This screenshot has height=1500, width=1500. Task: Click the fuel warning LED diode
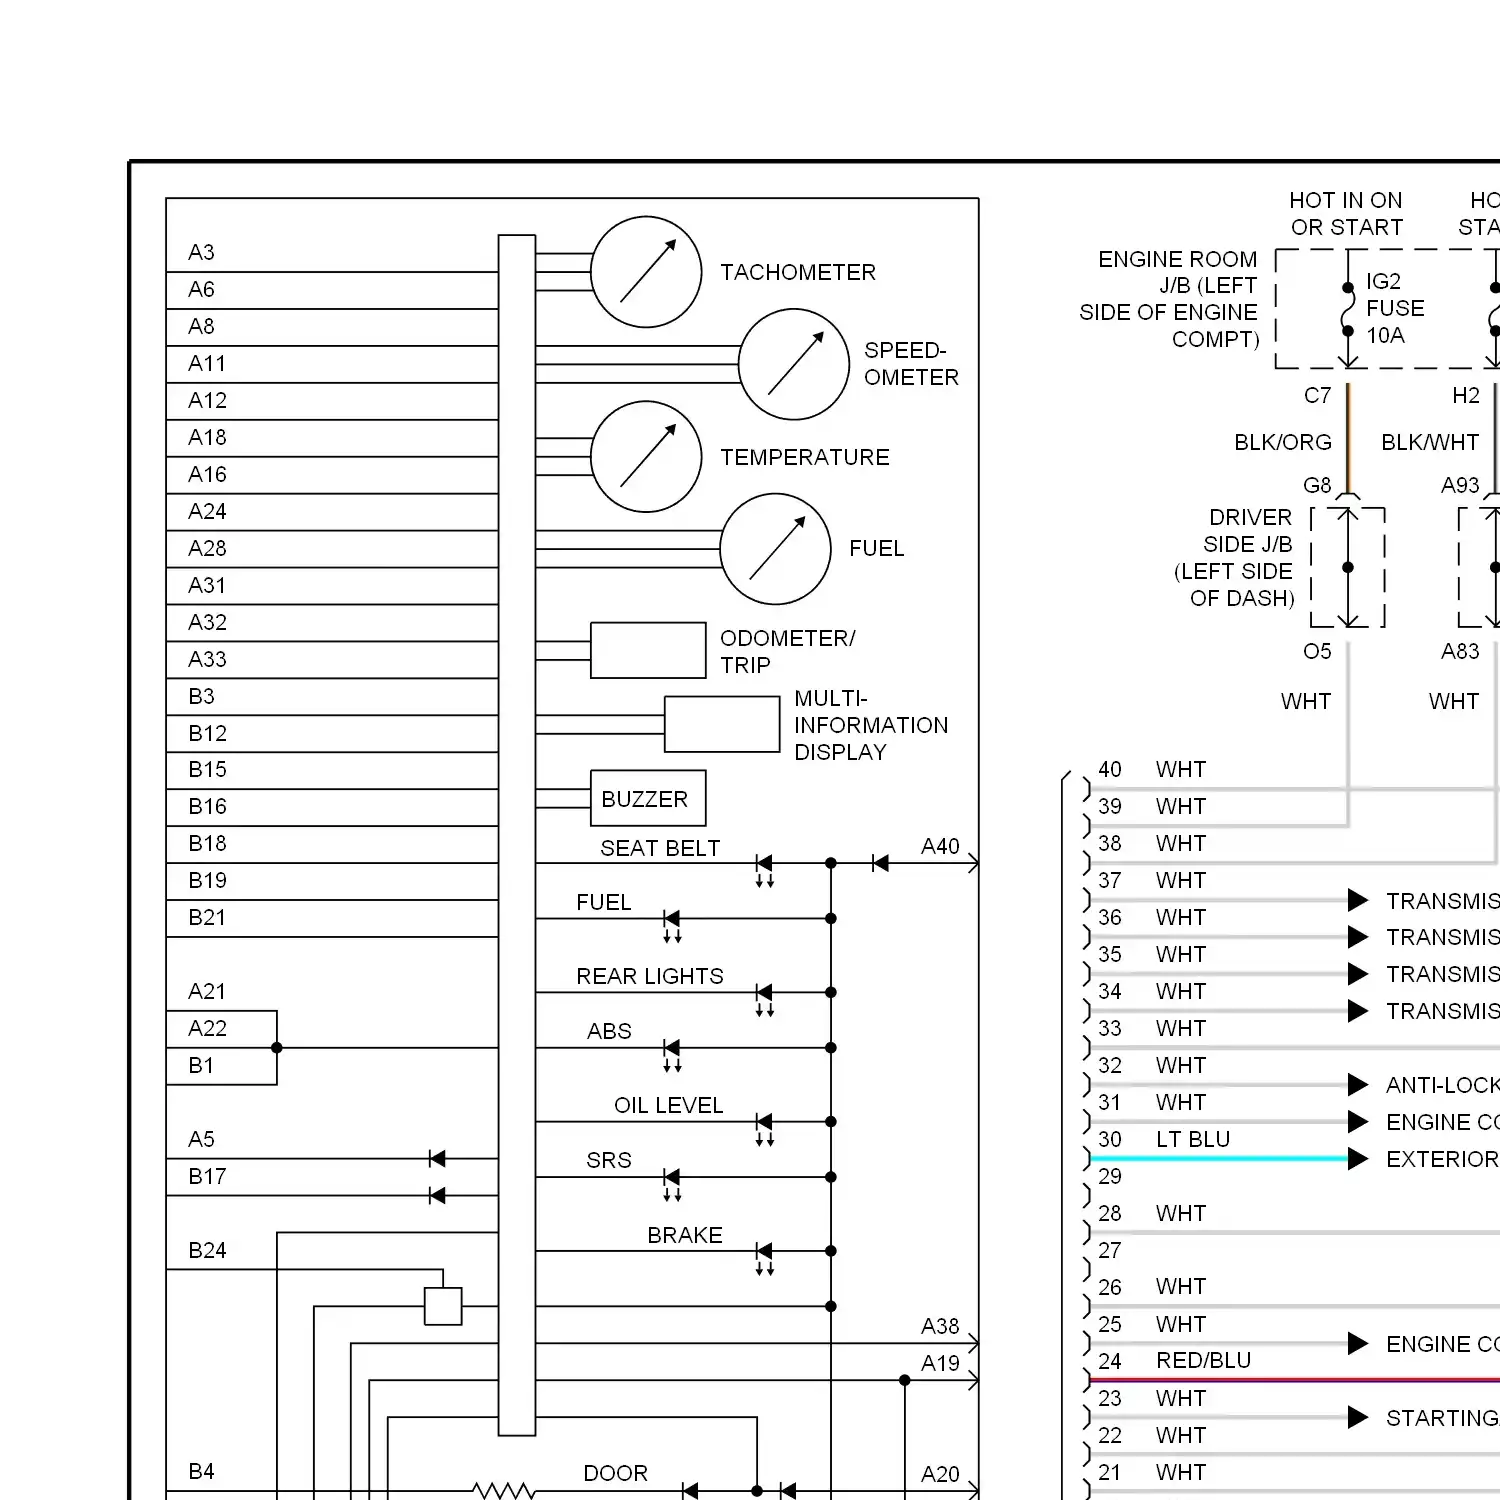click(672, 924)
